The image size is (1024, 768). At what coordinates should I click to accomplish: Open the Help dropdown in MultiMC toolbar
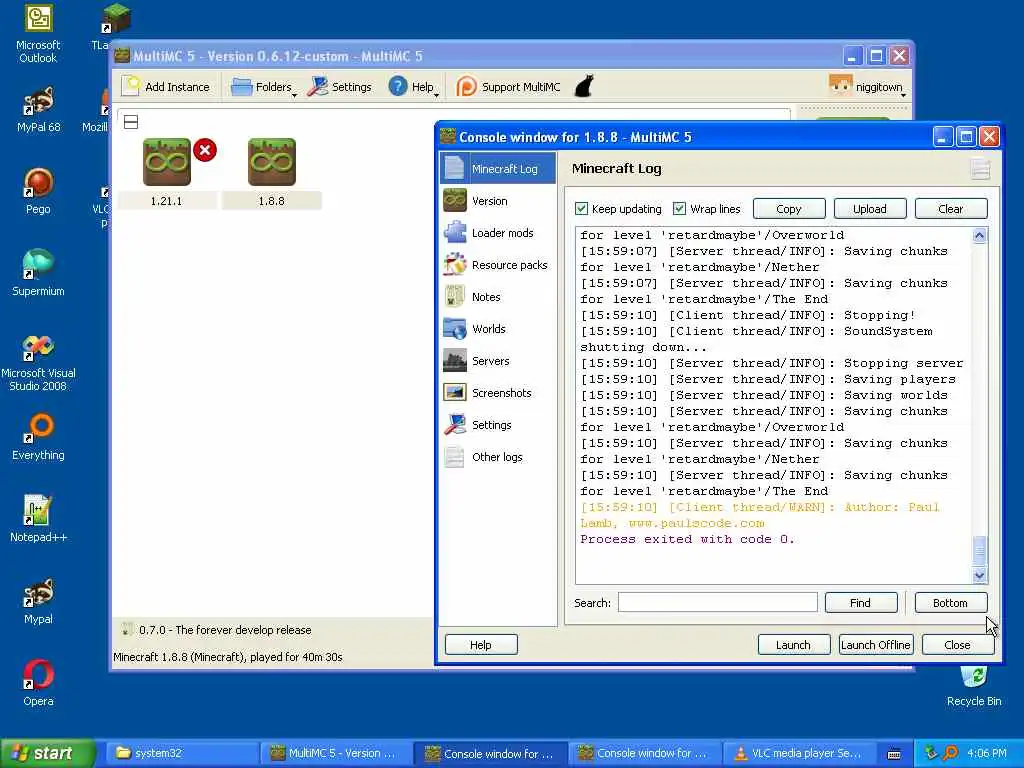coord(413,87)
